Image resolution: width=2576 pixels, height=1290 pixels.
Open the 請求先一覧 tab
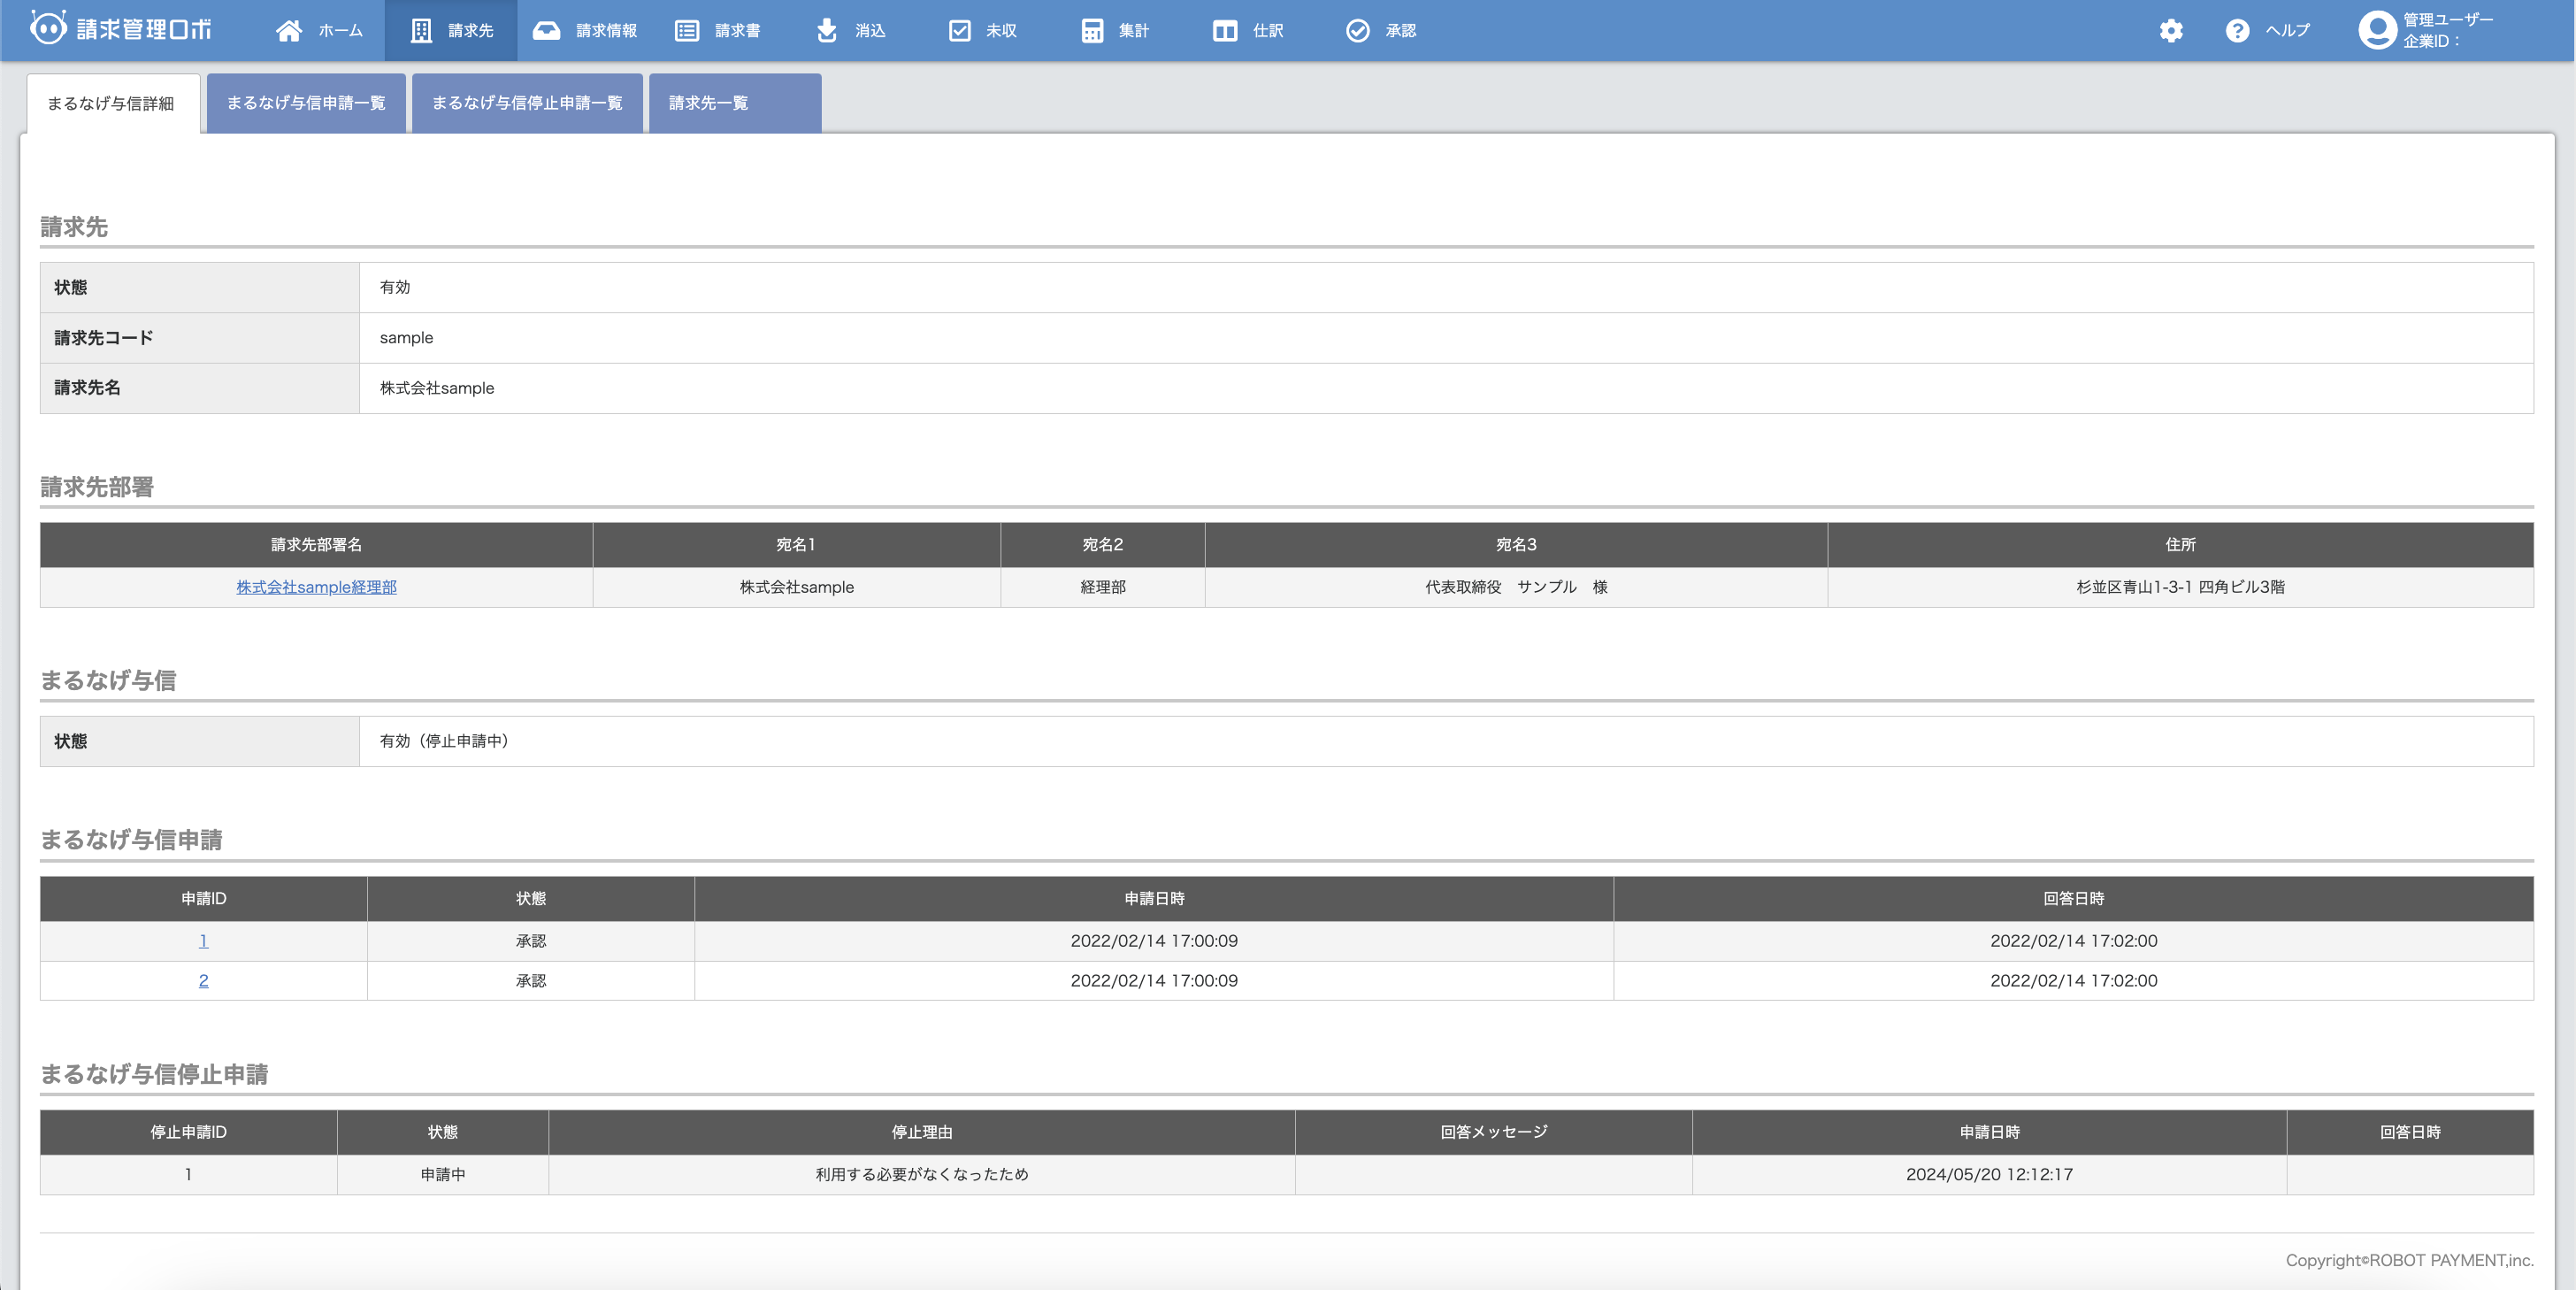click(708, 103)
